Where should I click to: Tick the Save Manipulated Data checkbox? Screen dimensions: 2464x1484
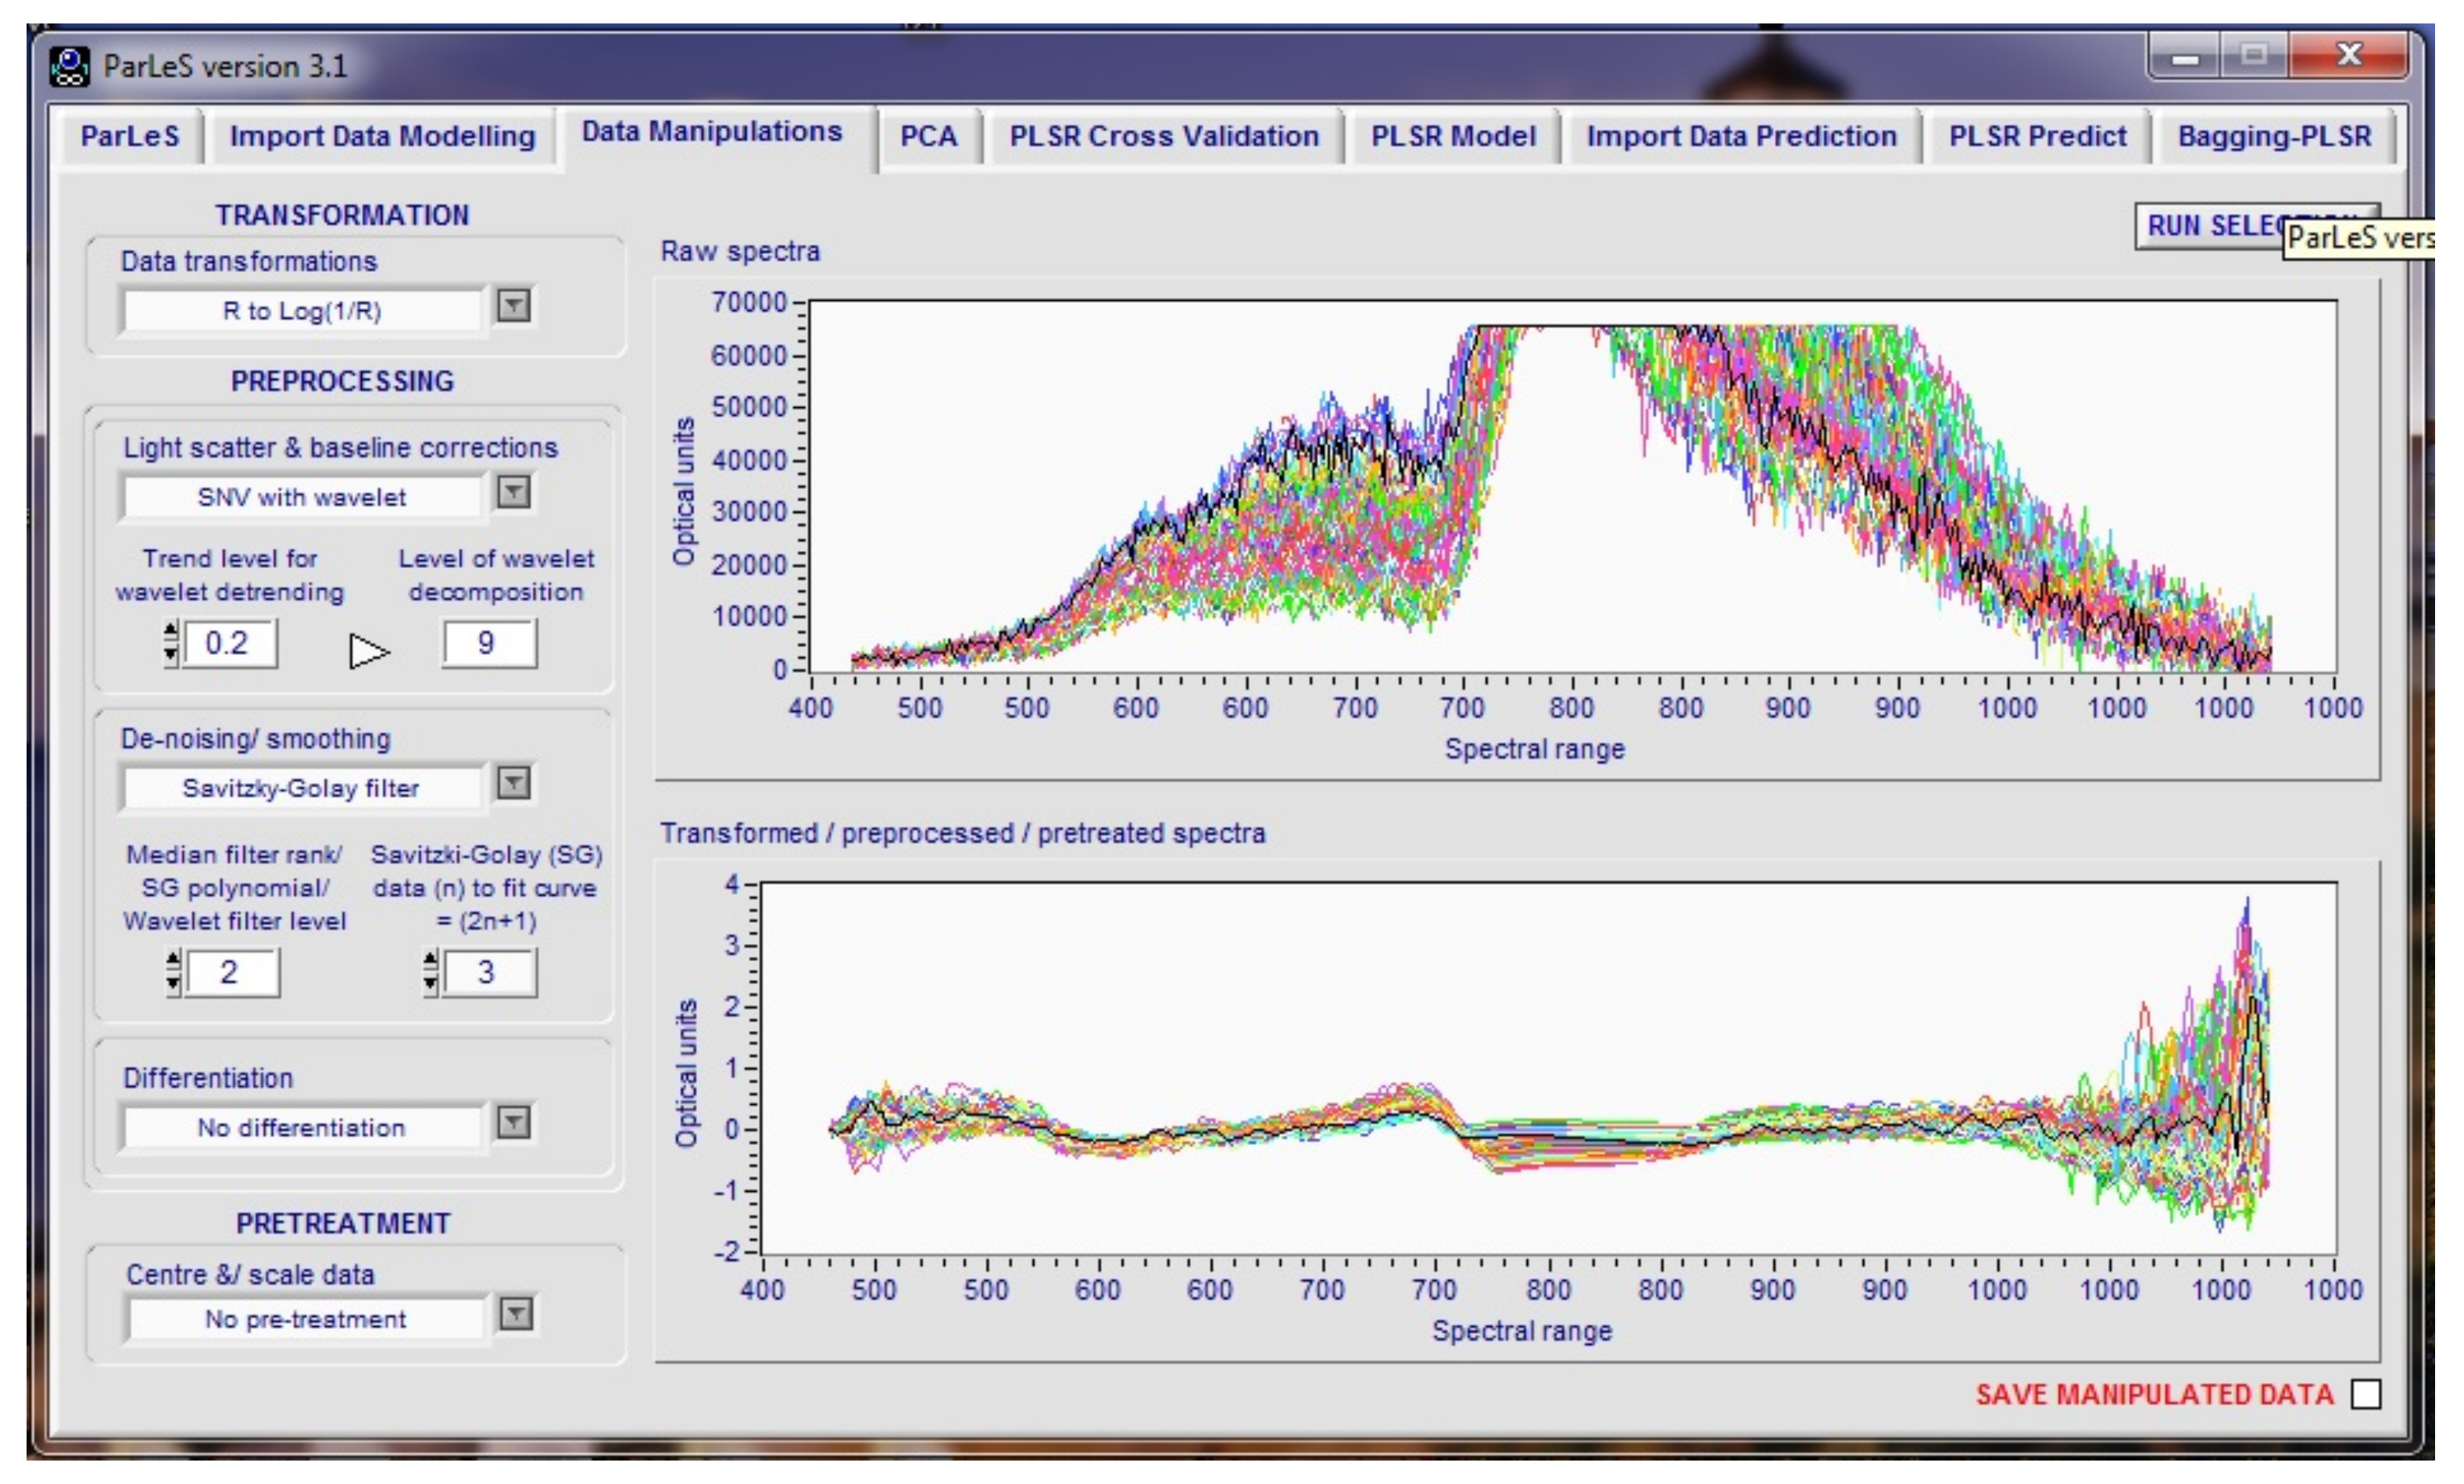tap(2365, 1393)
